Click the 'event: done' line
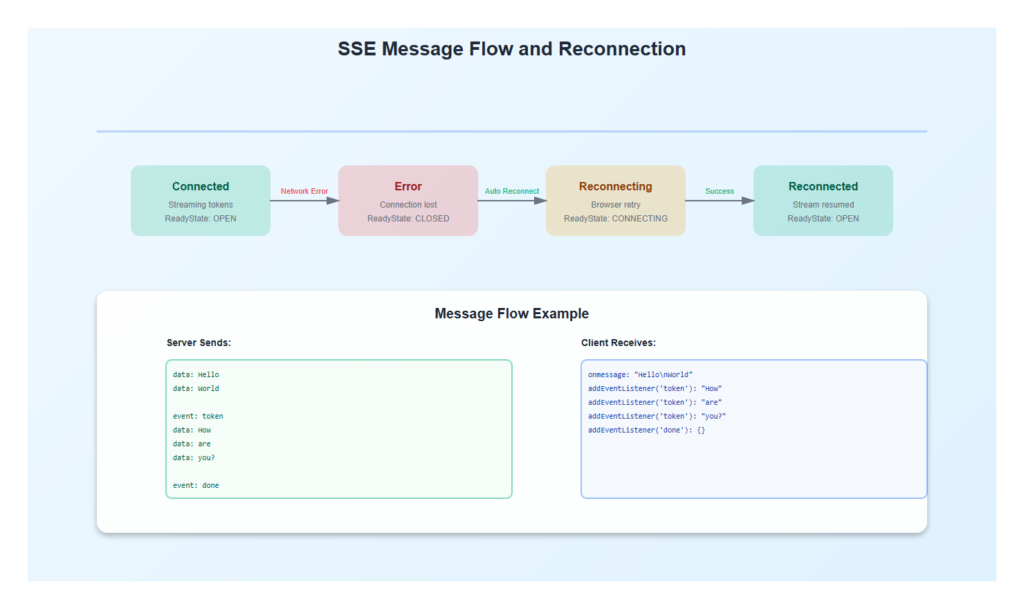Screen dimensions: 1024x609 [x=196, y=485]
